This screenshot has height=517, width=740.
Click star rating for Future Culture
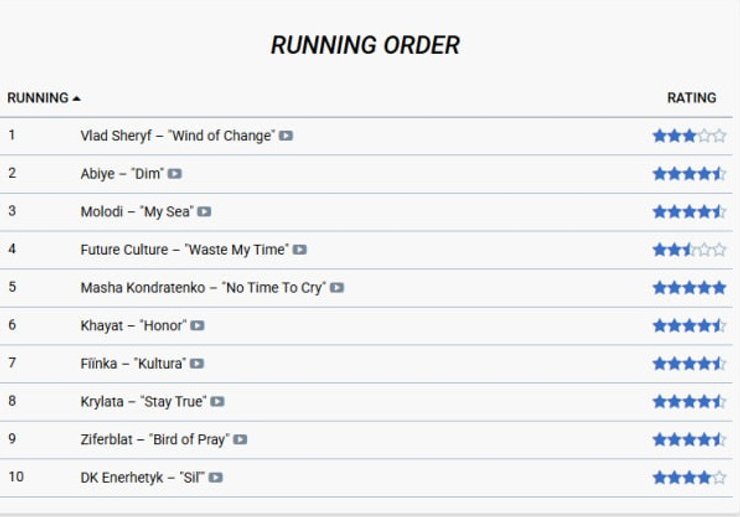pyautogui.click(x=689, y=250)
